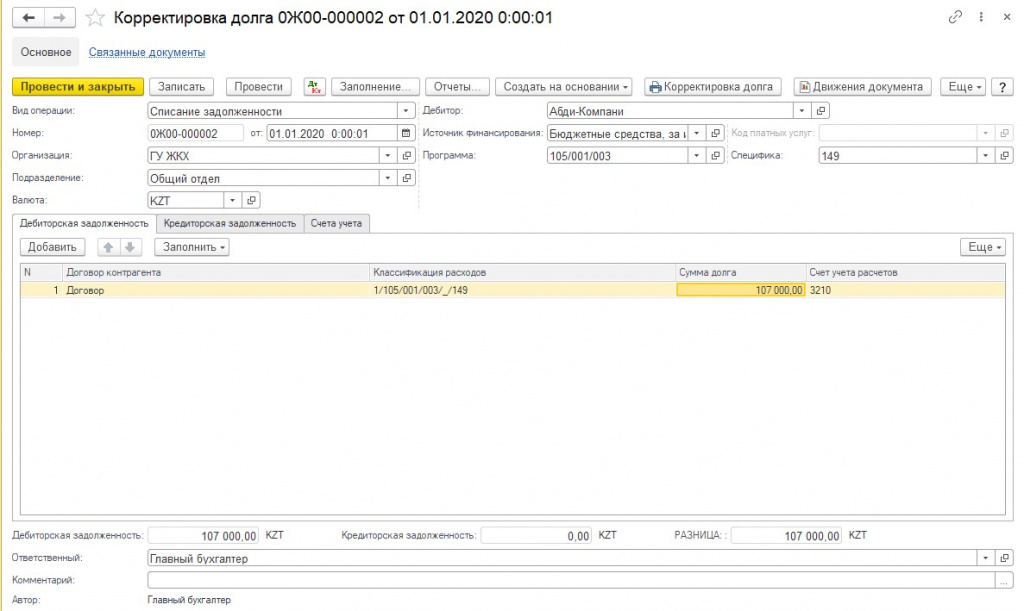Click into the Комментарий text field
The image size is (1024, 611).
570,579
